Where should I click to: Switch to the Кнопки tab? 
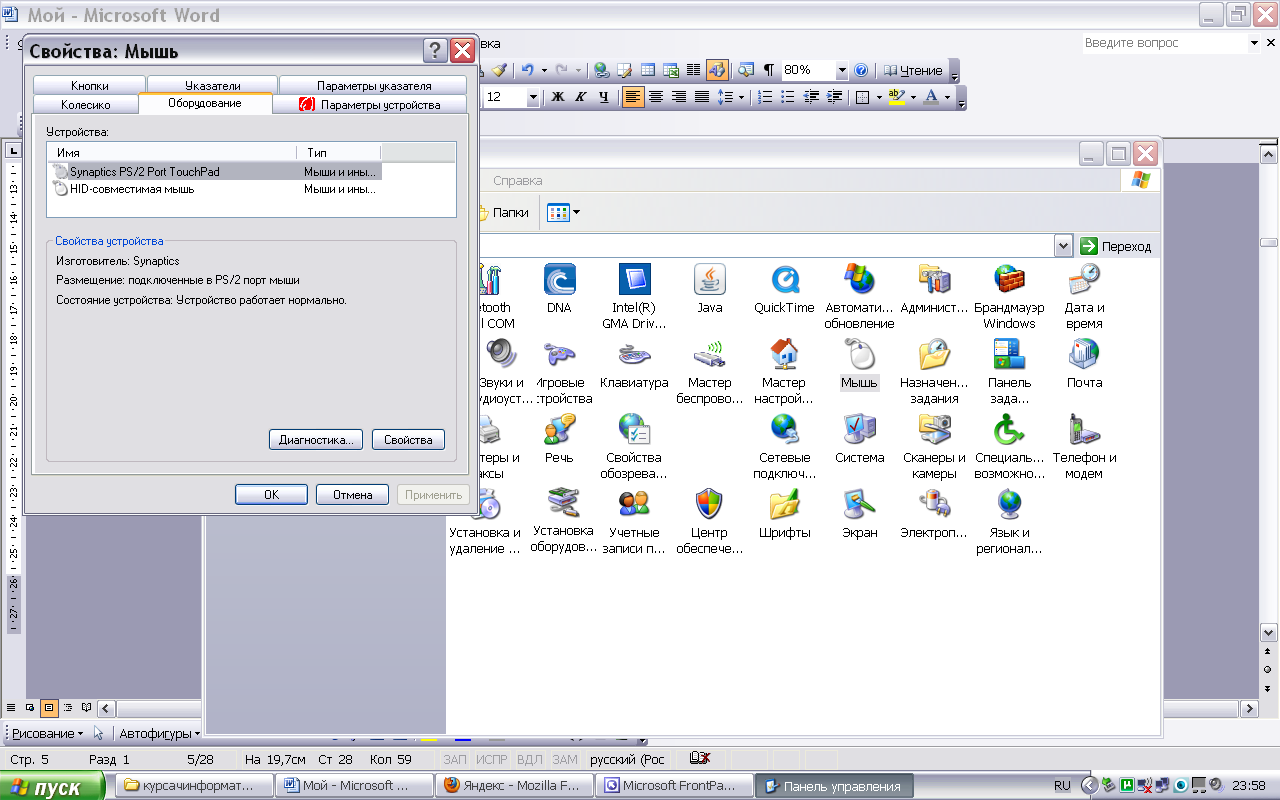tap(90, 86)
